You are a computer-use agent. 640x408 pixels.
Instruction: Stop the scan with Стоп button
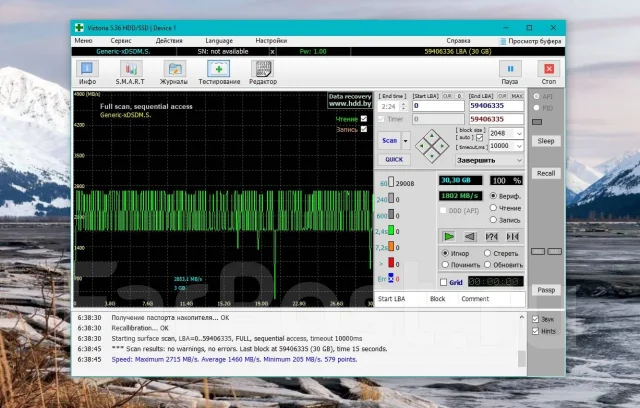point(549,72)
